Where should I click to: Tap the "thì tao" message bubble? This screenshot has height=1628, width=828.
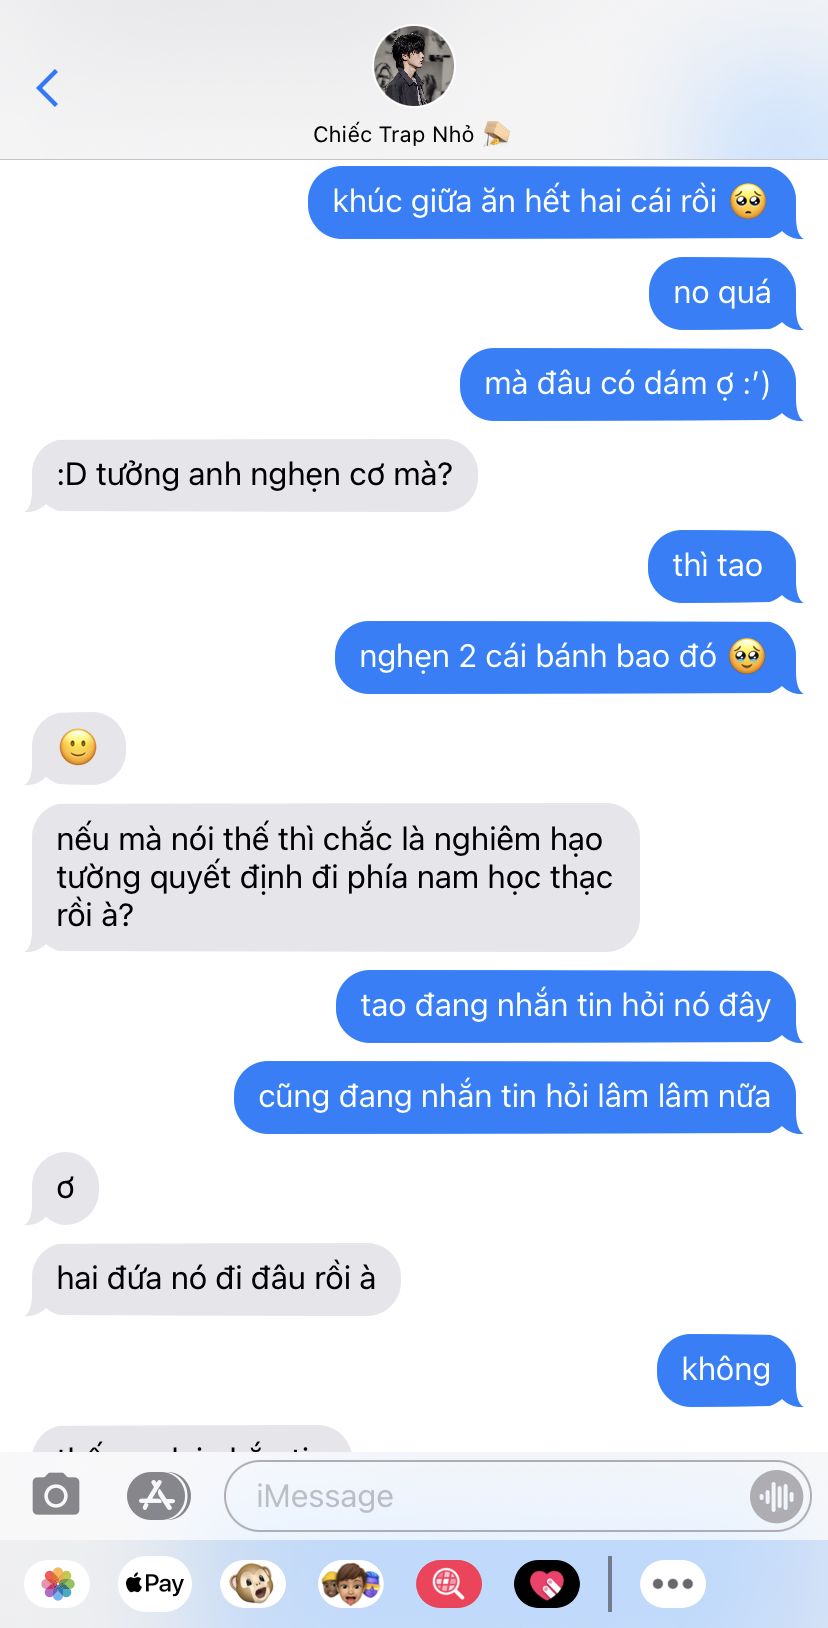pos(724,566)
